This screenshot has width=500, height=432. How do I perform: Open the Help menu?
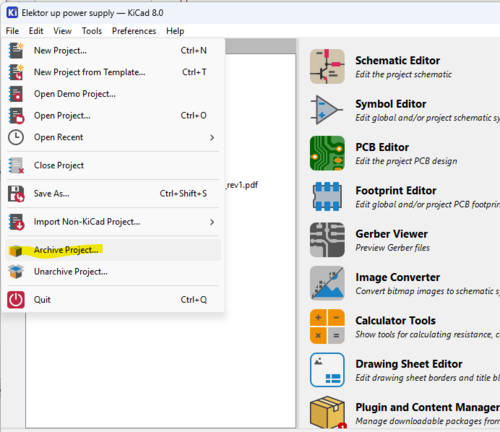click(175, 31)
